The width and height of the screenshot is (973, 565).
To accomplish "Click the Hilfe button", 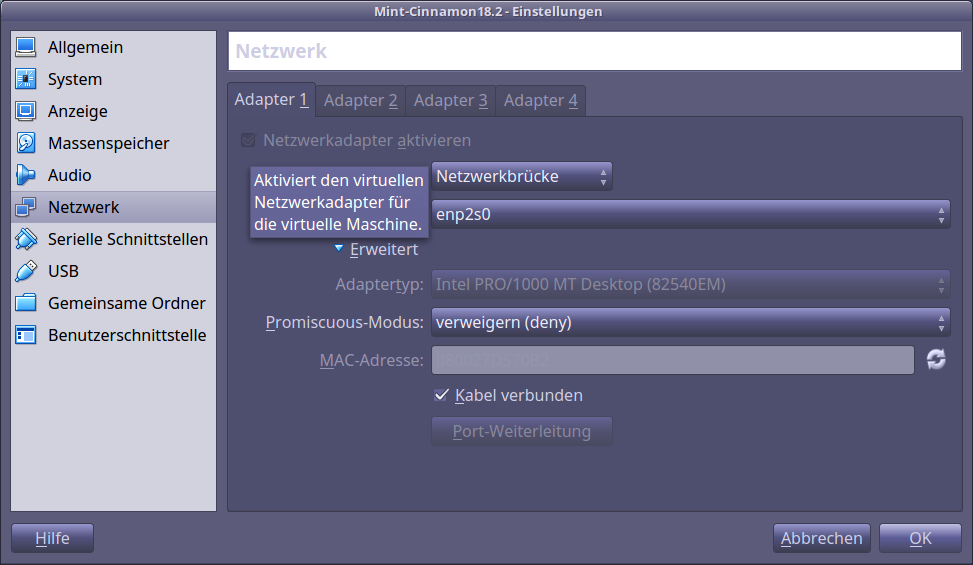I will 53,538.
